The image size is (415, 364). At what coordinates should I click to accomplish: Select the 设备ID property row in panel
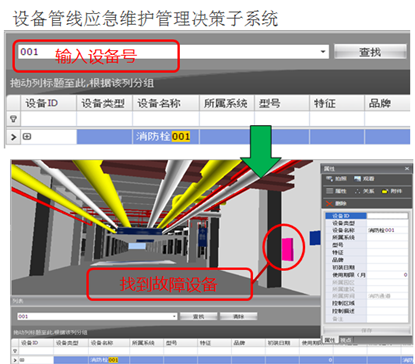tap(367, 216)
